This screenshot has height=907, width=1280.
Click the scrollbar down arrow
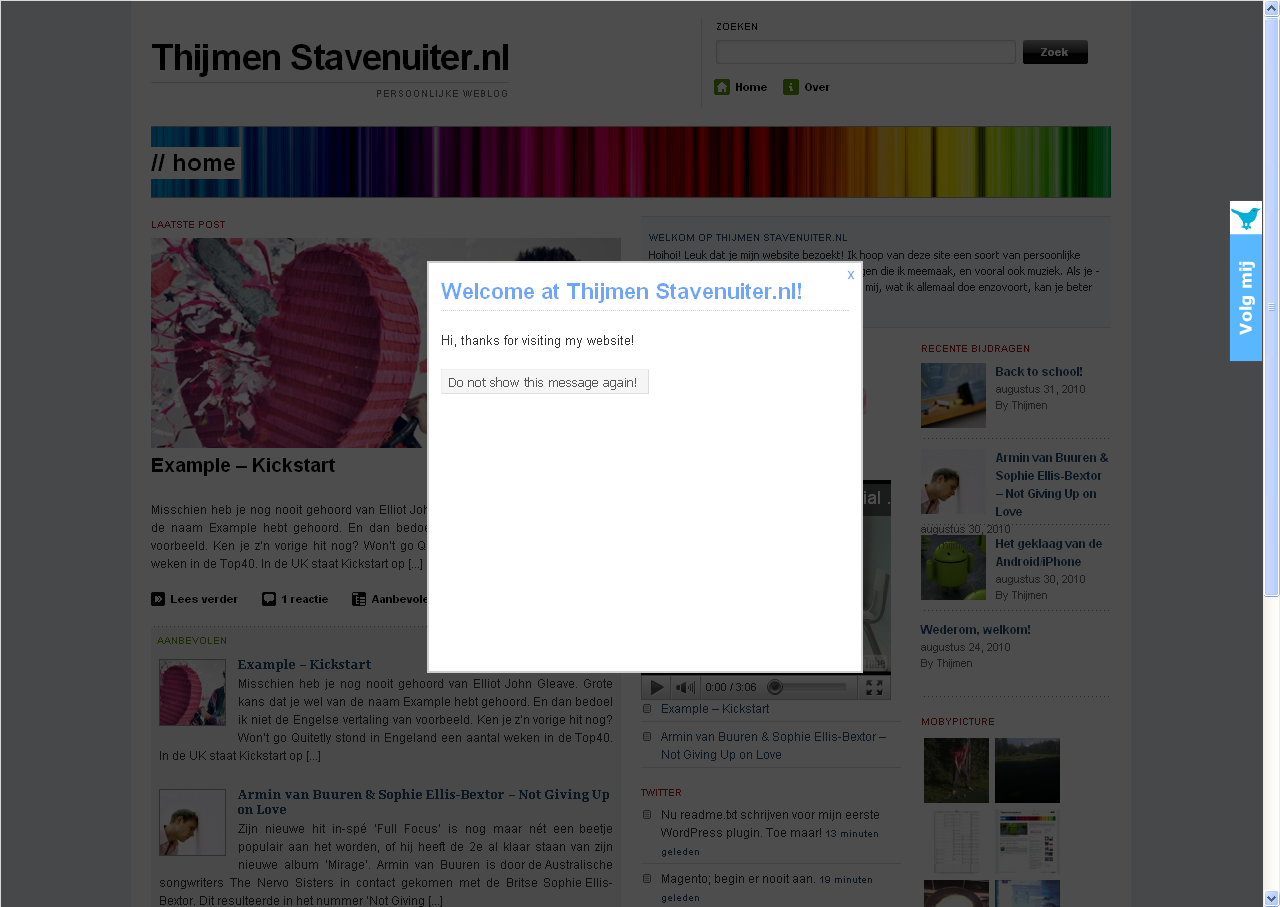pos(1271,898)
